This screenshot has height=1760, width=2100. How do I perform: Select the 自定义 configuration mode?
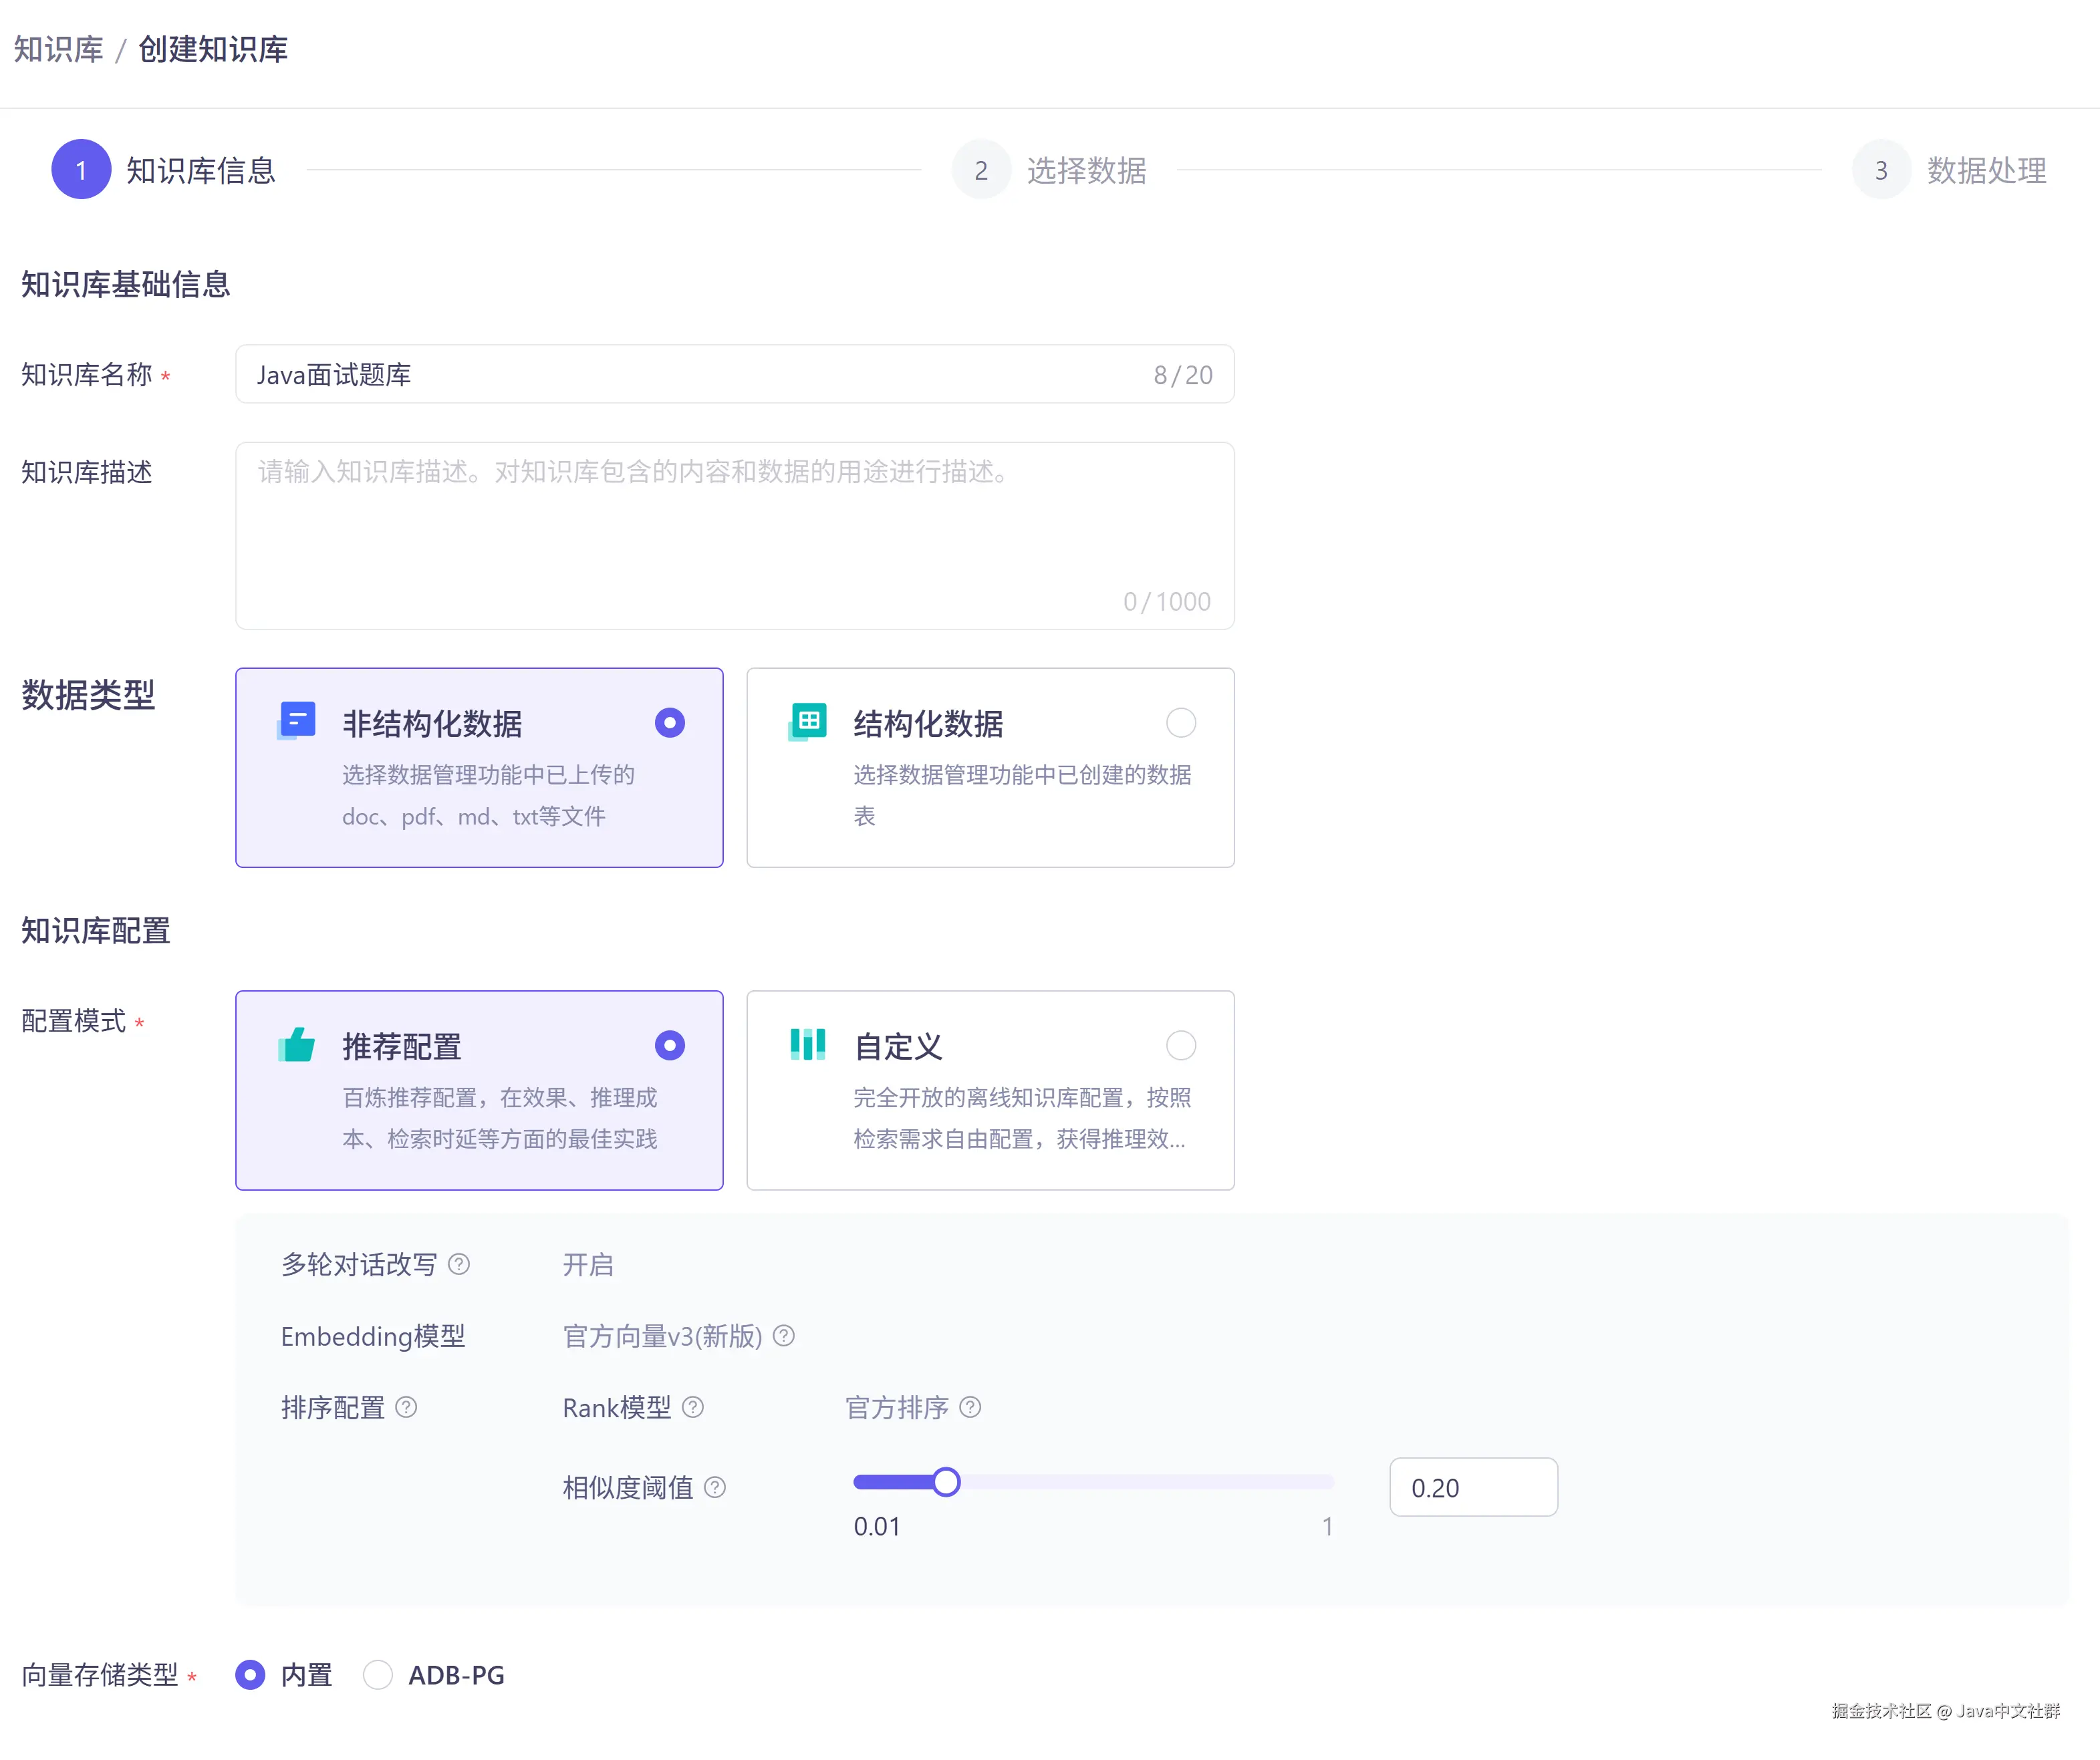1180,1045
